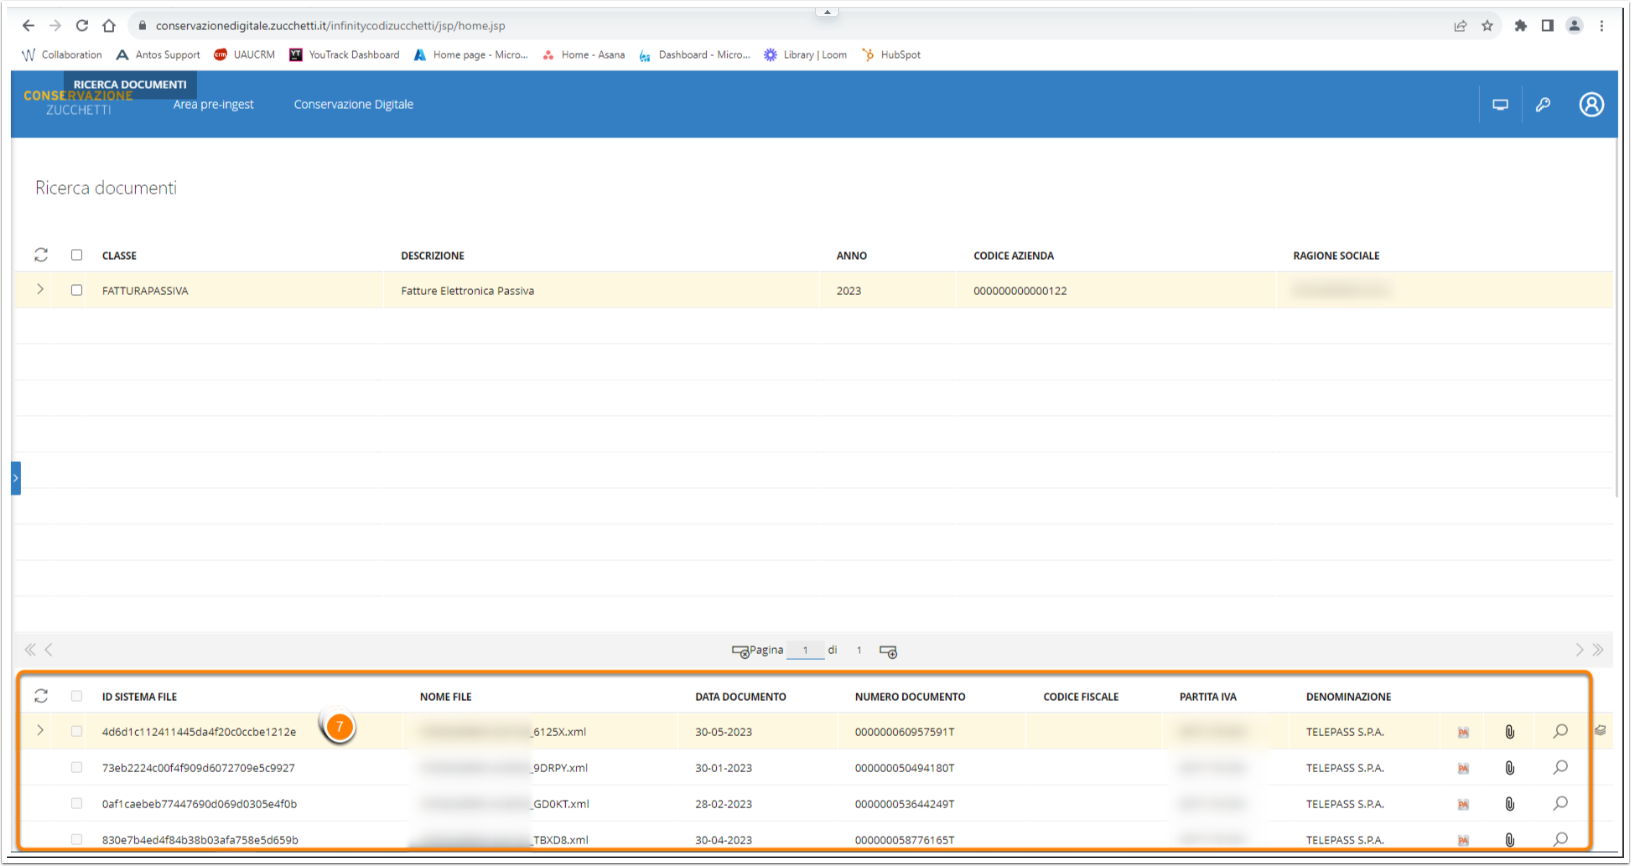Open PA viewer for 30-01-2023 document

1463,768
